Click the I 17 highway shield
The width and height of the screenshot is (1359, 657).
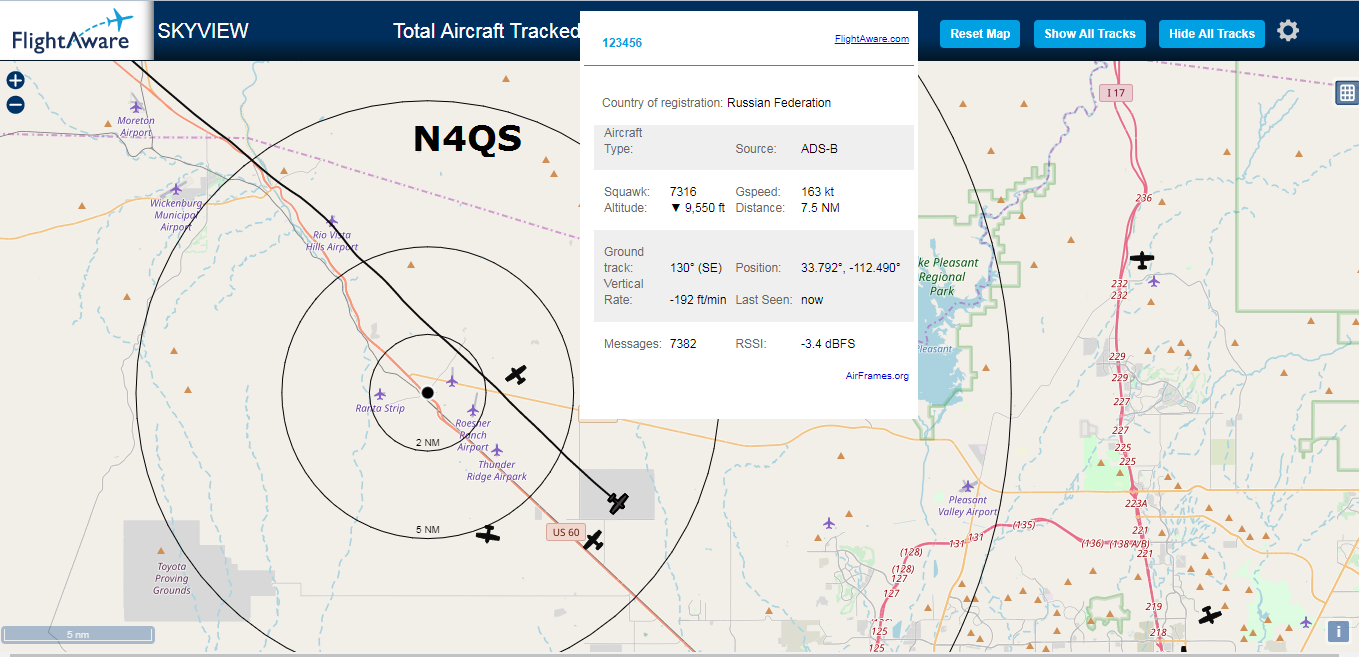(x=1116, y=93)
